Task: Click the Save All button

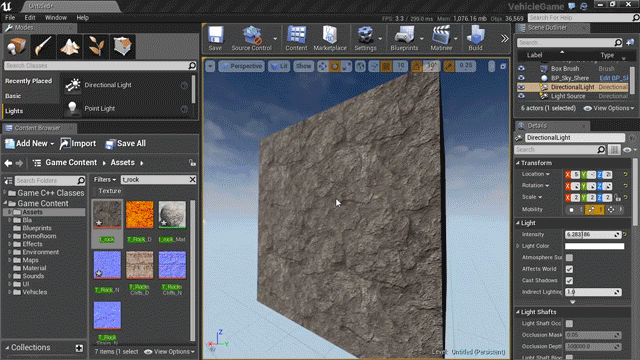Action: 125,144
